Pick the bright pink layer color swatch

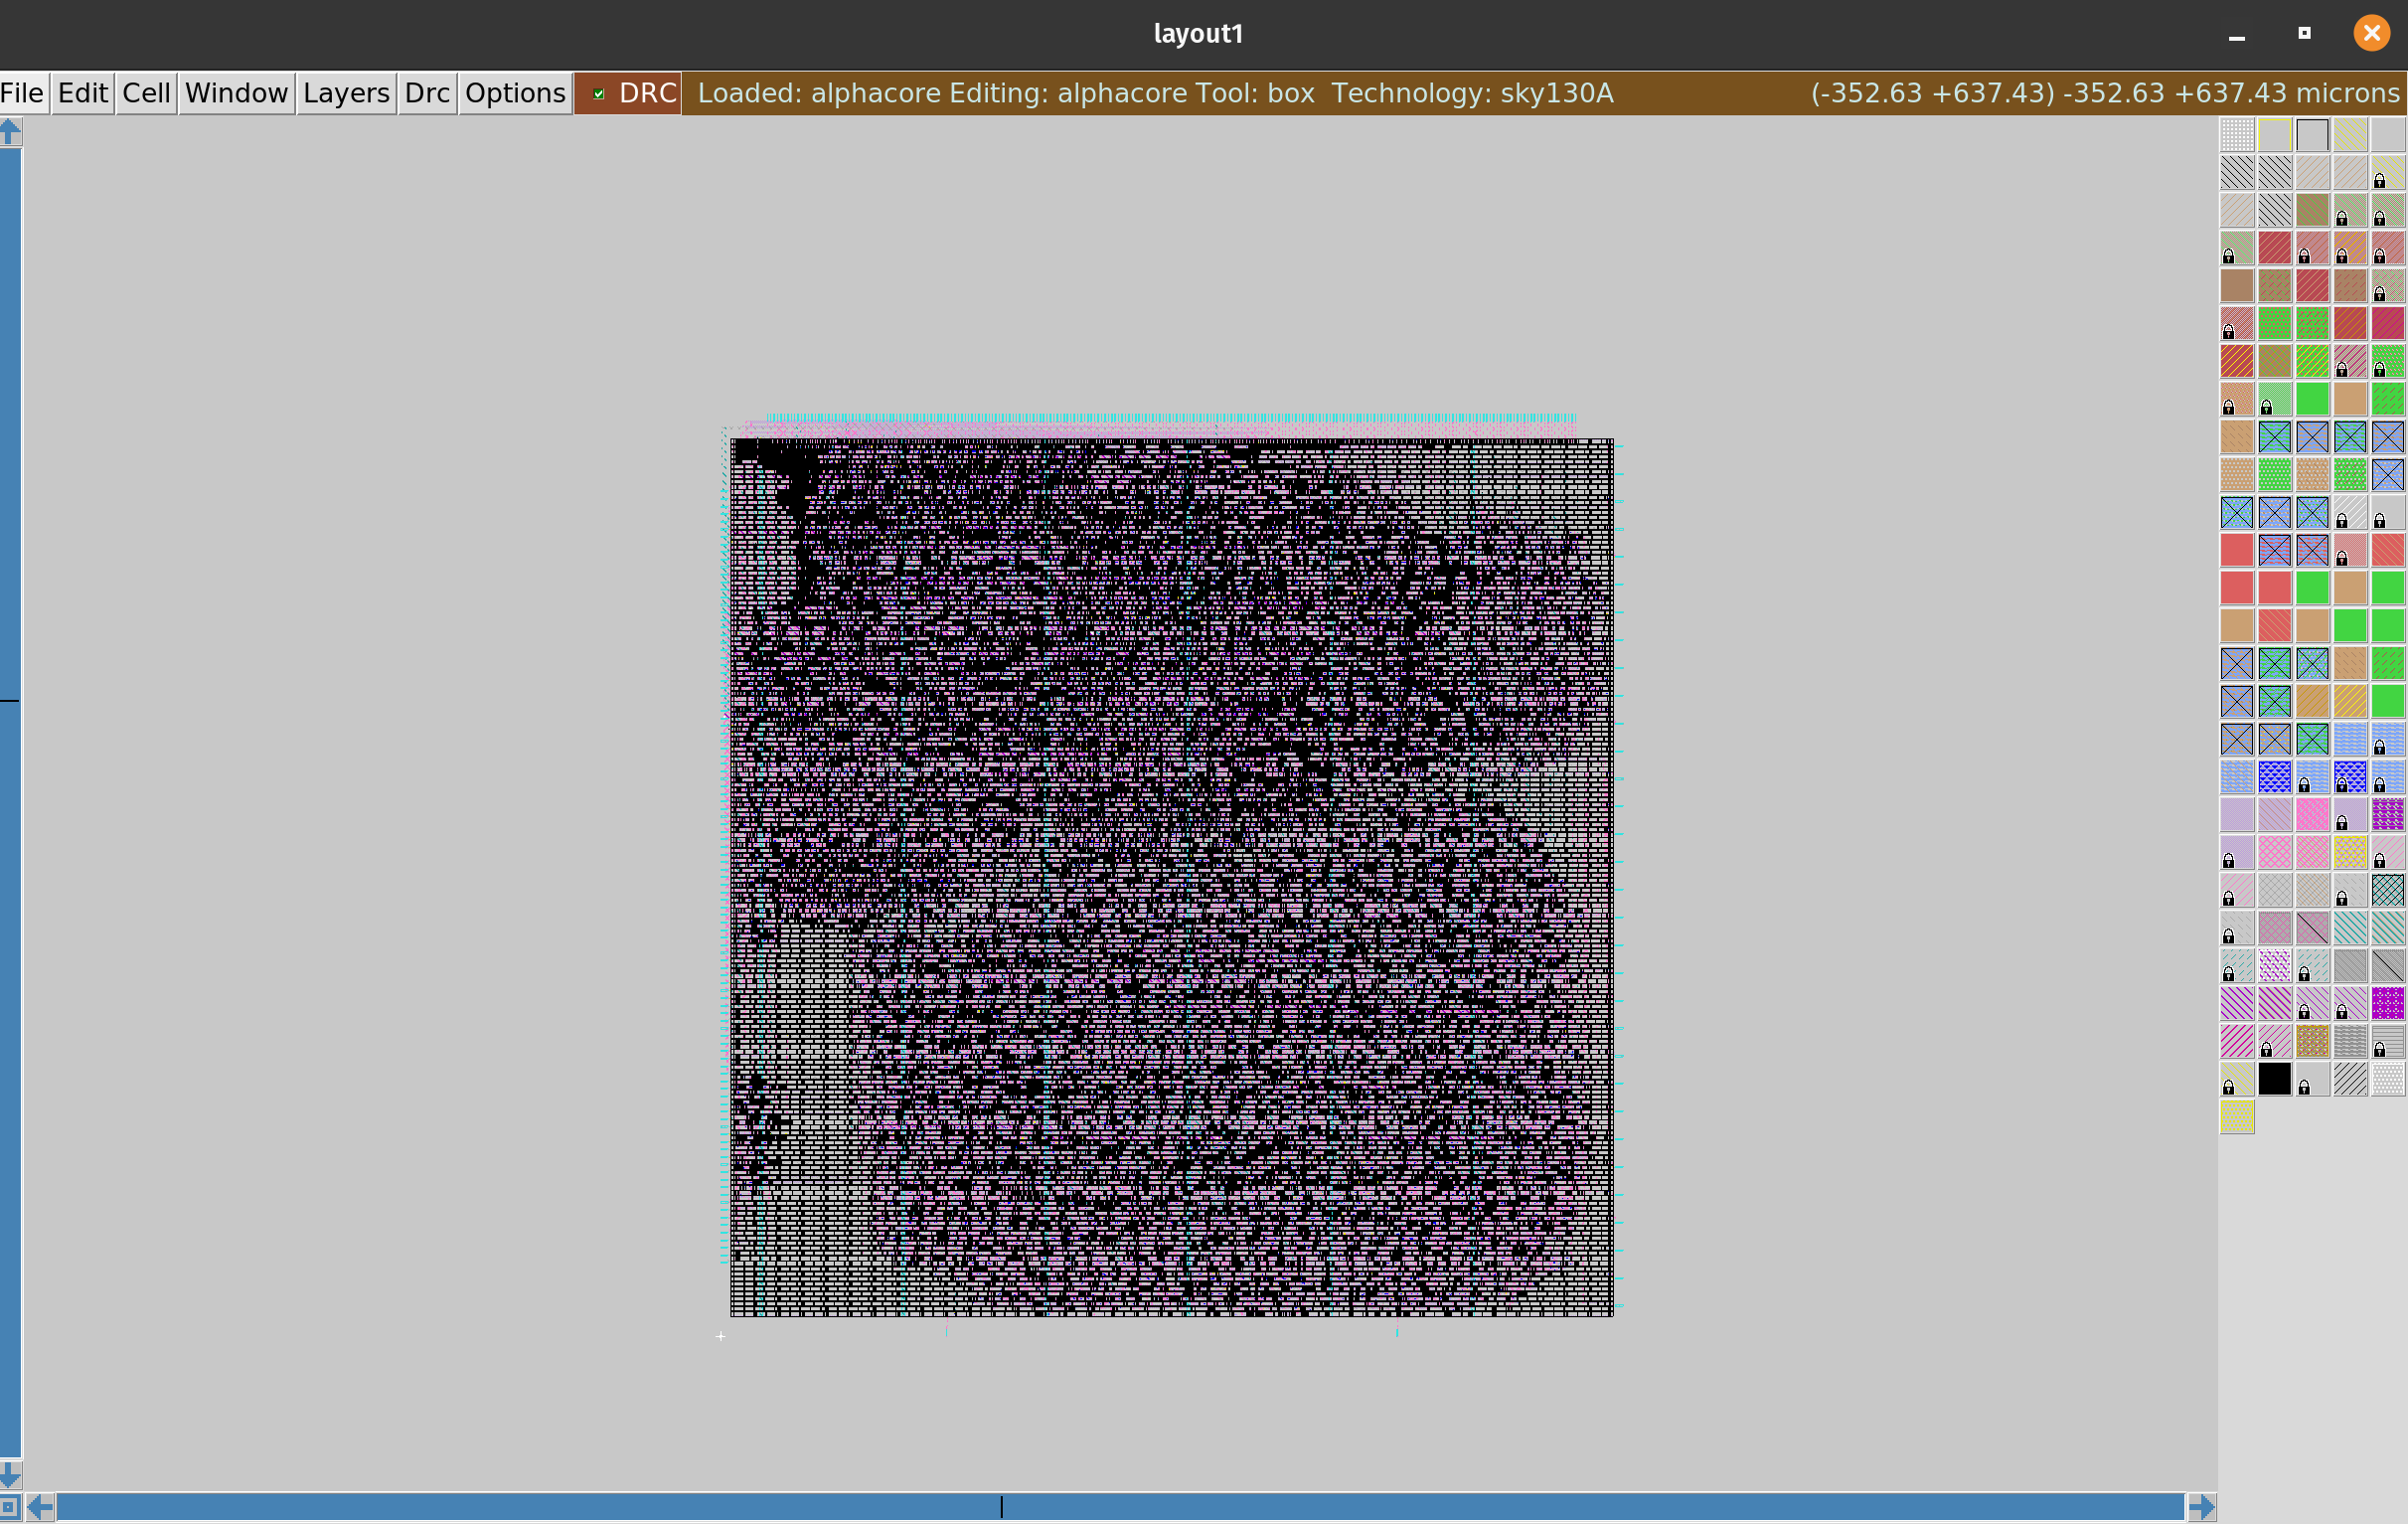click(2312, 814)
